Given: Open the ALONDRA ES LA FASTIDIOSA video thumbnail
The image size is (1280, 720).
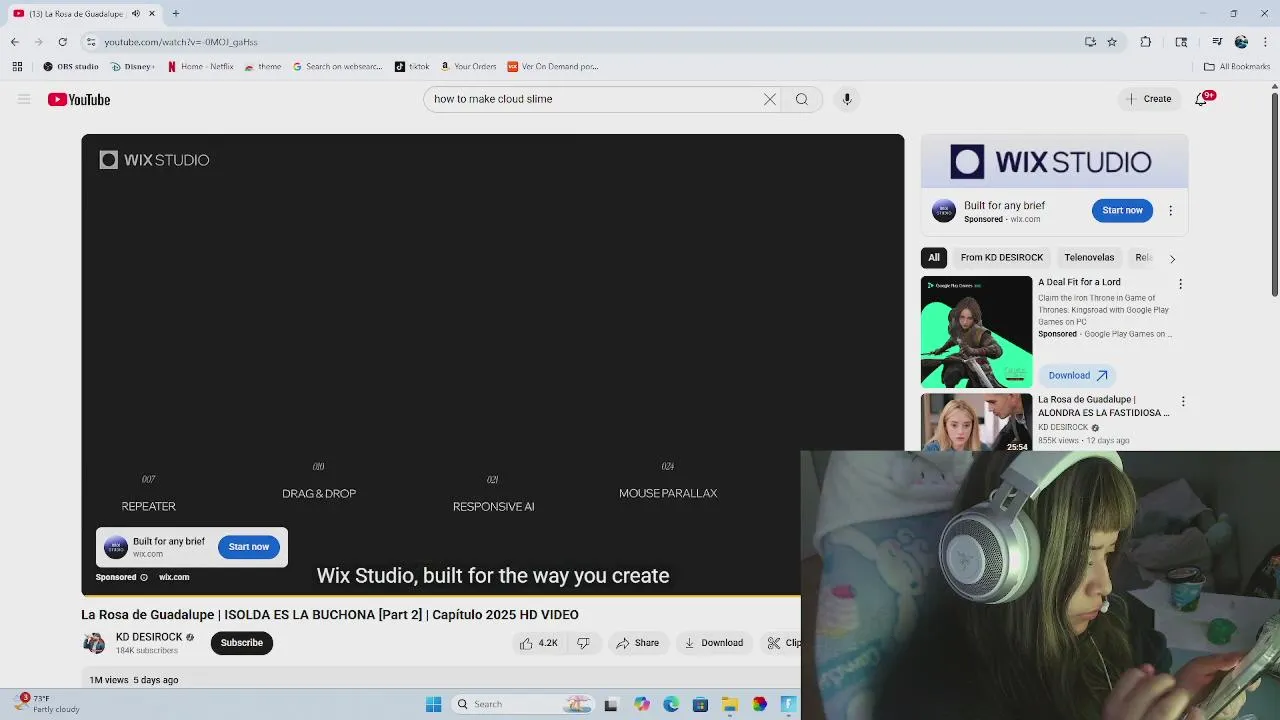Looking at the screenshot, I should pos(976,422).
